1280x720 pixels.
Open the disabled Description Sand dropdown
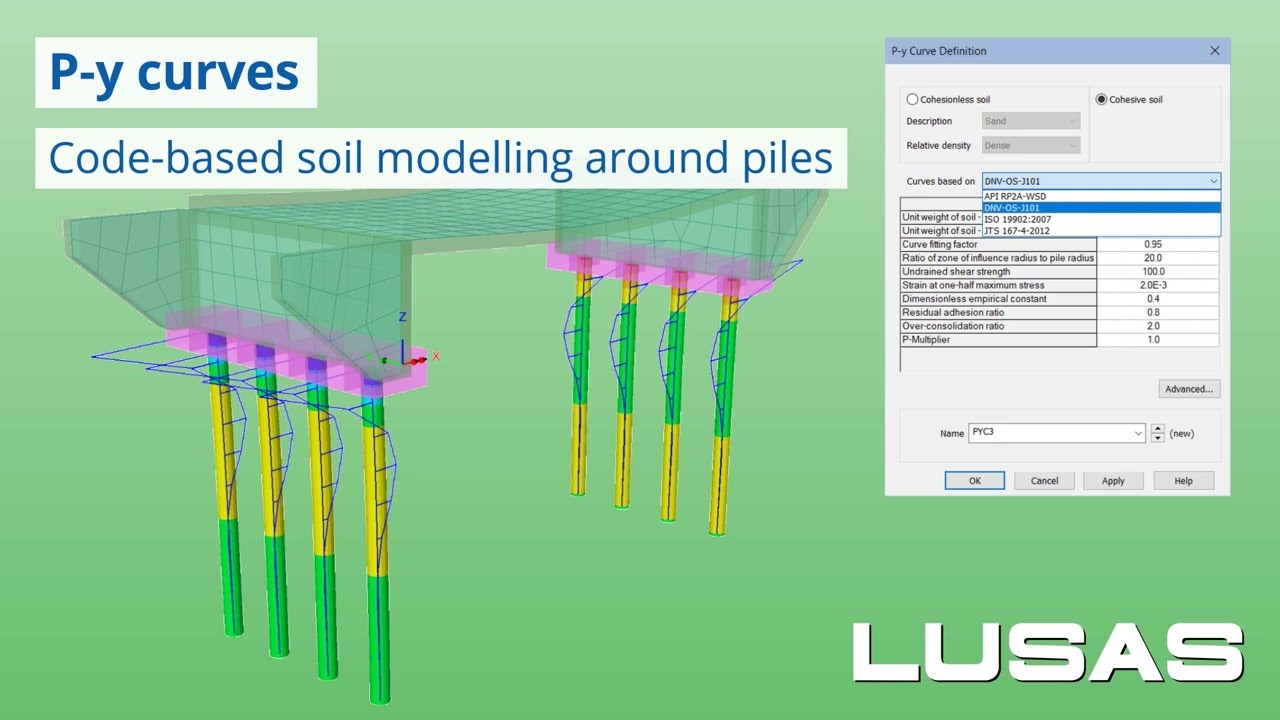pyautogui.click(x=1031, y=121)
